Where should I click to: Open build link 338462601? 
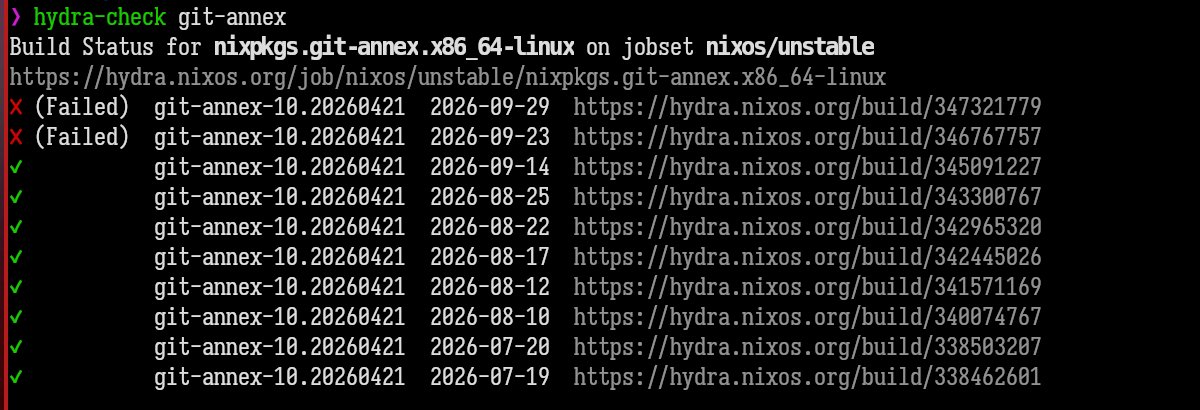click(x=808, y=377)
